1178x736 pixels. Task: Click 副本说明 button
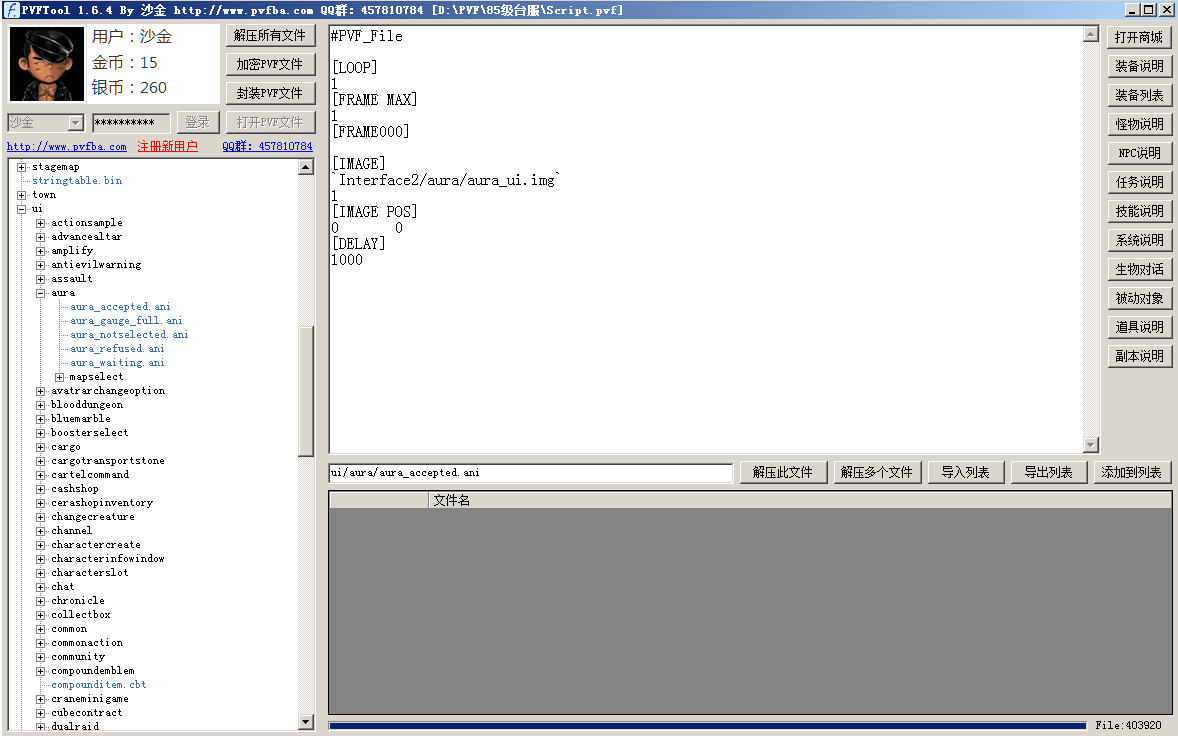[1139, 357]
